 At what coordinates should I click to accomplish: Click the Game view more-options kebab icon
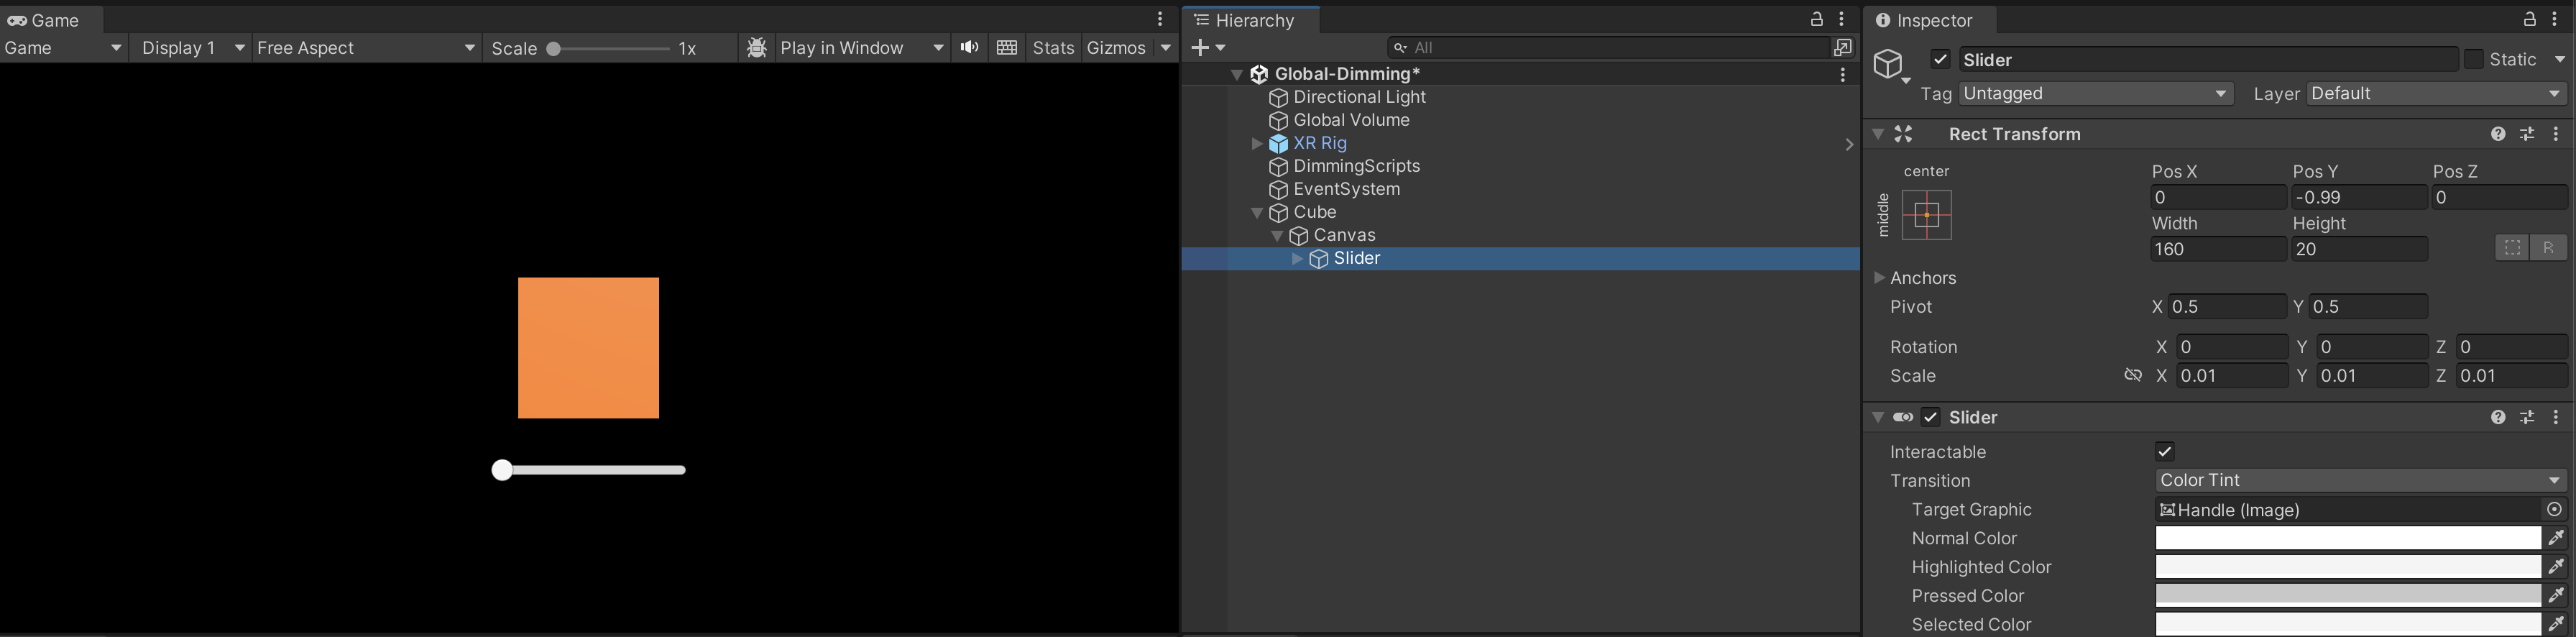tap(1160, 19)
